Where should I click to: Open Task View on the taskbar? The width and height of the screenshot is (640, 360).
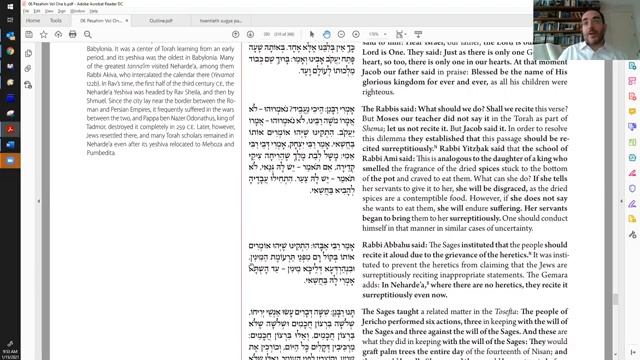click(10, 20)
